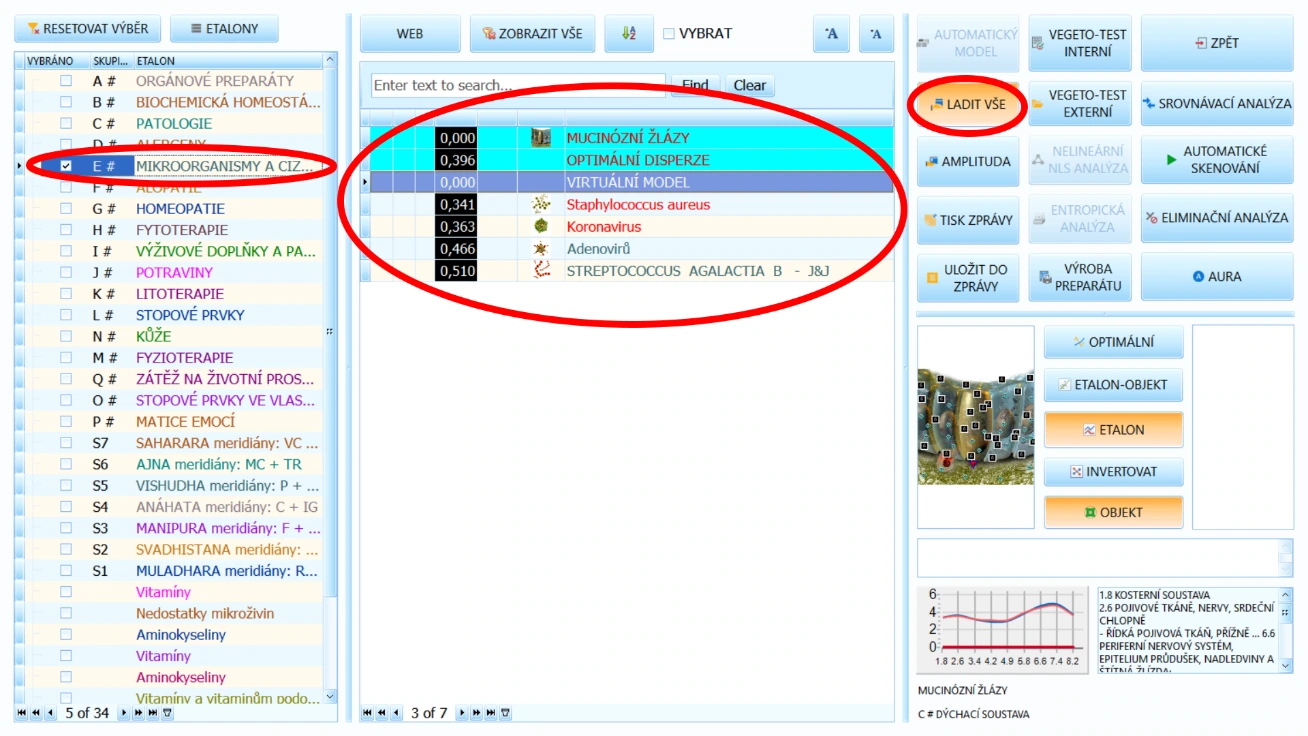Screen dimensions: 1308x736
Task: Click the sort A-Z icon button
Action: [629, 33]
